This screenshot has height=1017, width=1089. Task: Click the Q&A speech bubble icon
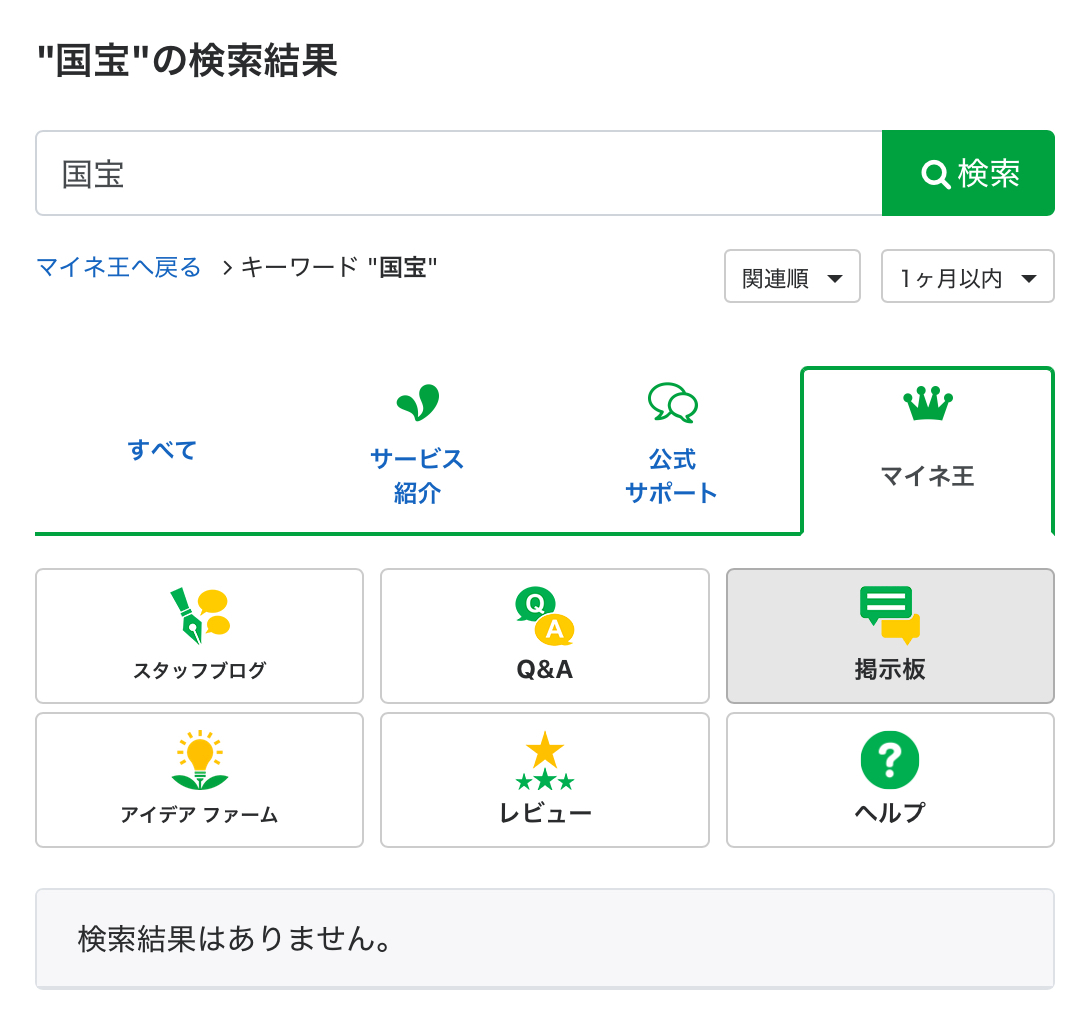point(544,616)
